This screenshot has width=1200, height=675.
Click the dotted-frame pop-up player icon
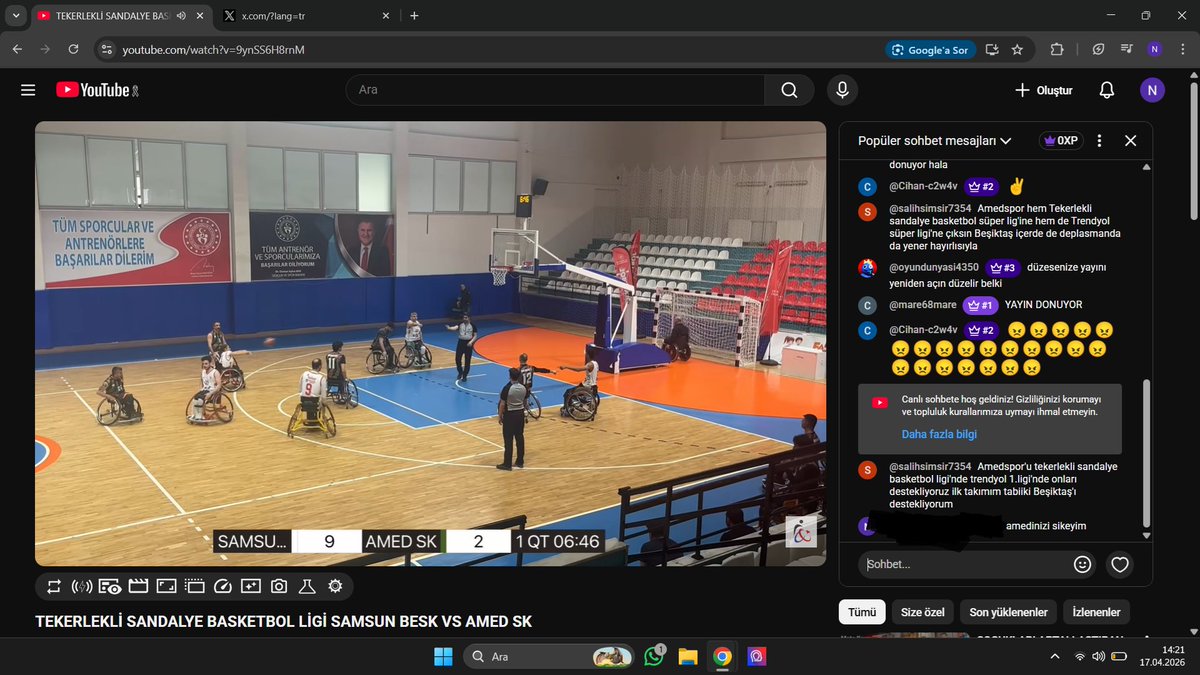point(194,586)
